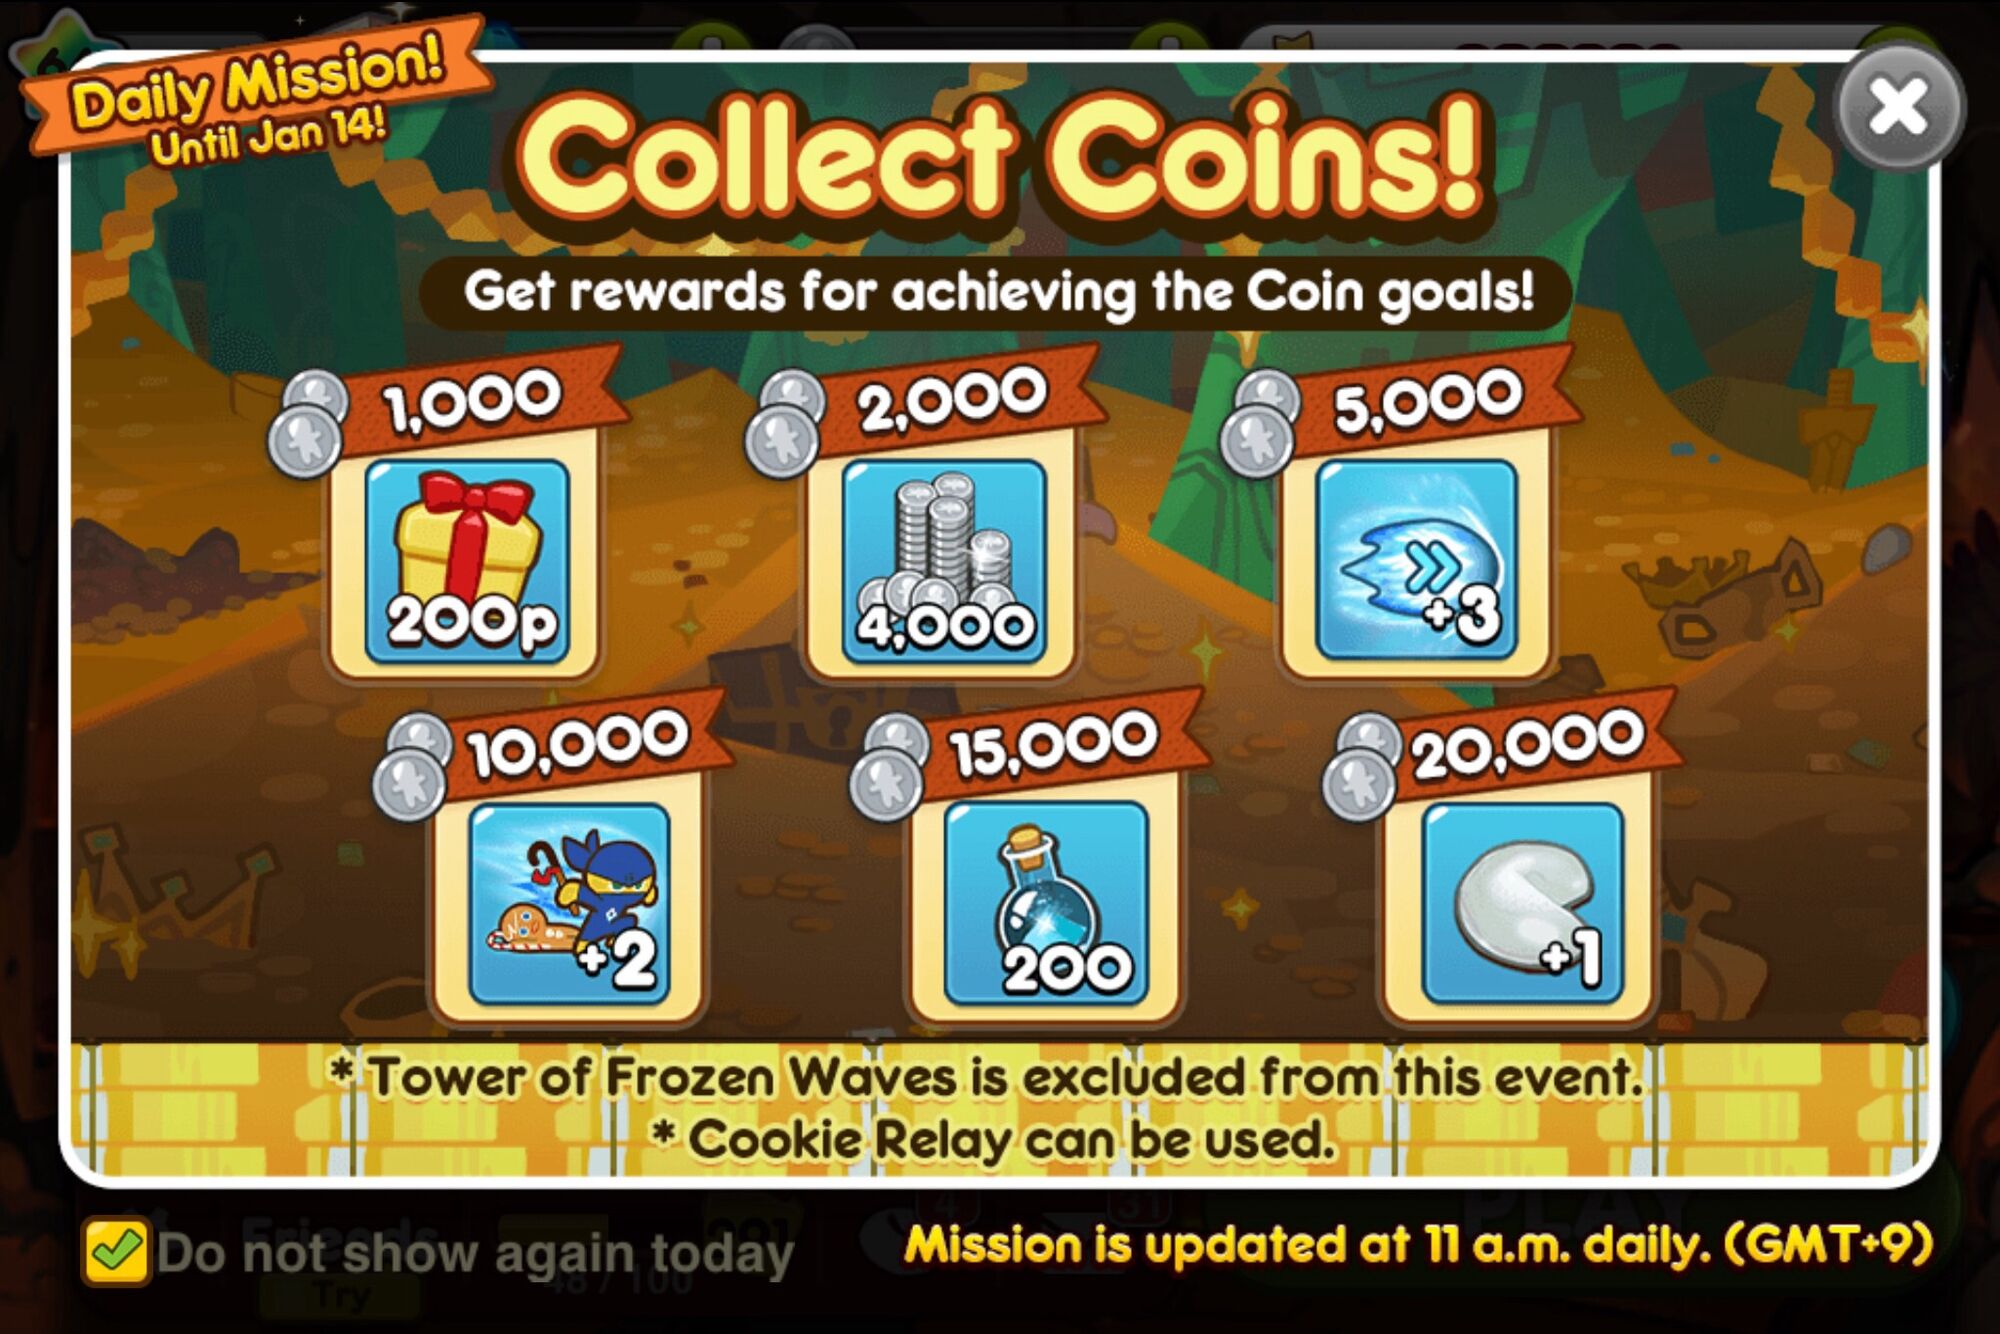Toggle Do not show again today checkbox
This screenshot has height=1334, width=2000.
coord(116,1250)
